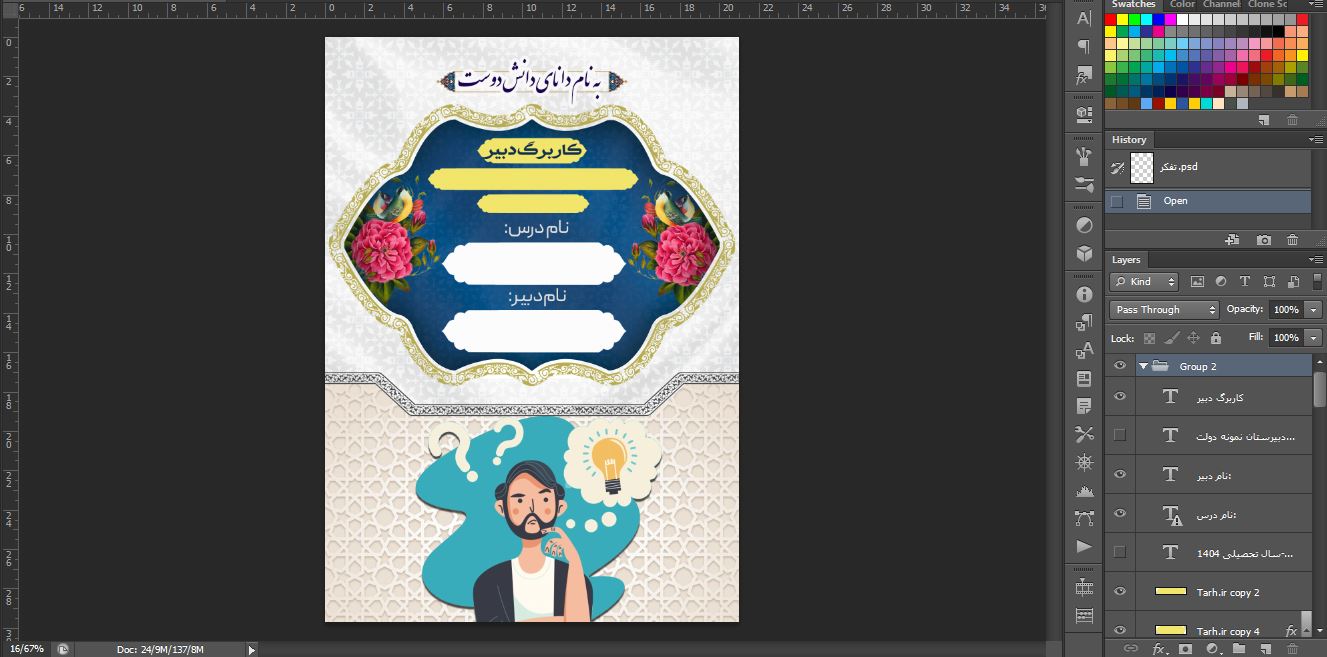Viewport: 1327px width, 657px height.
Task: Open the History panel flyout menu
Action: [1315, 140]
